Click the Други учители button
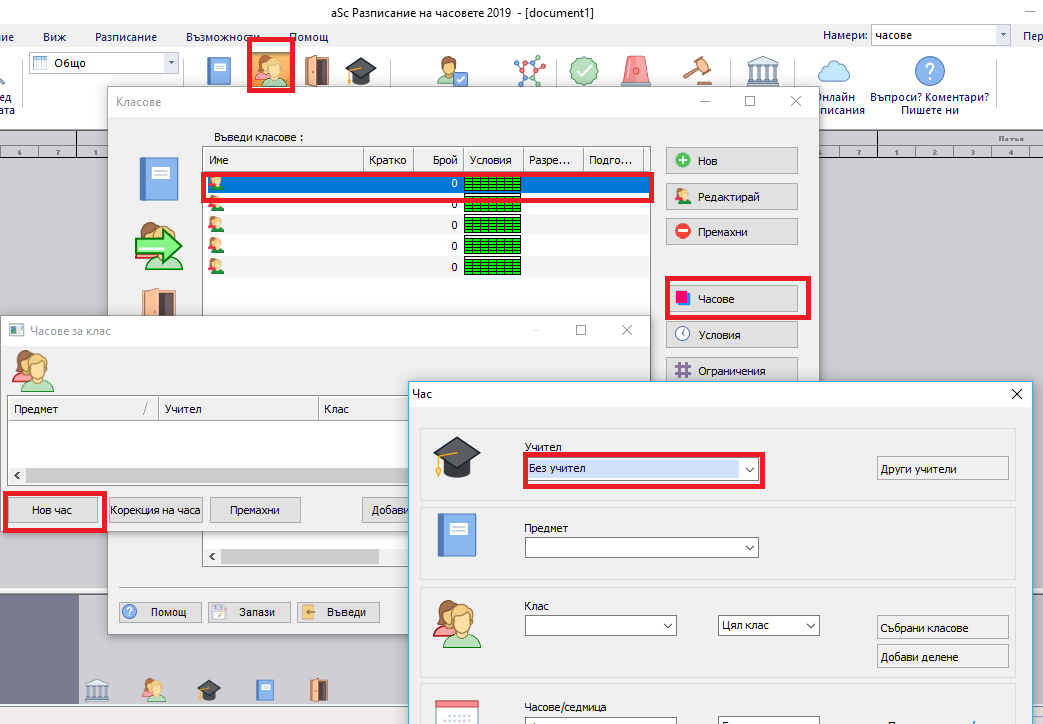 (x=943, y=468)
